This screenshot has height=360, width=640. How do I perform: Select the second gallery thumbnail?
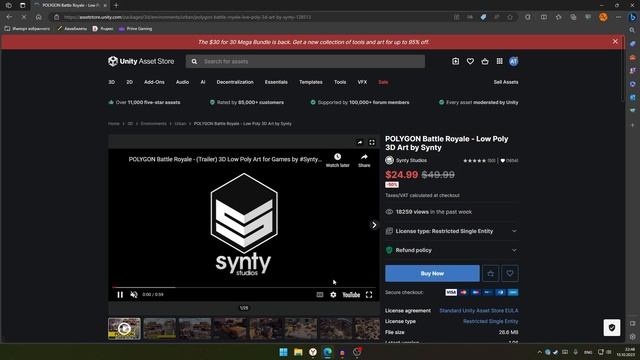click(x=160, y=329)
